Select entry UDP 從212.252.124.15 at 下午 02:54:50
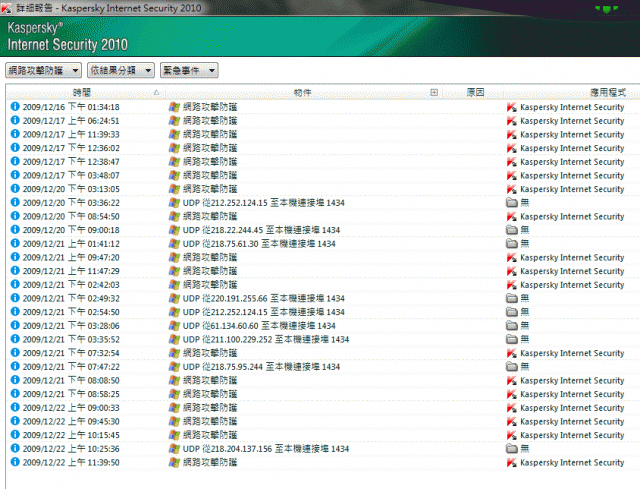This screenshot has width=640, height=489. tap(264, 312)
